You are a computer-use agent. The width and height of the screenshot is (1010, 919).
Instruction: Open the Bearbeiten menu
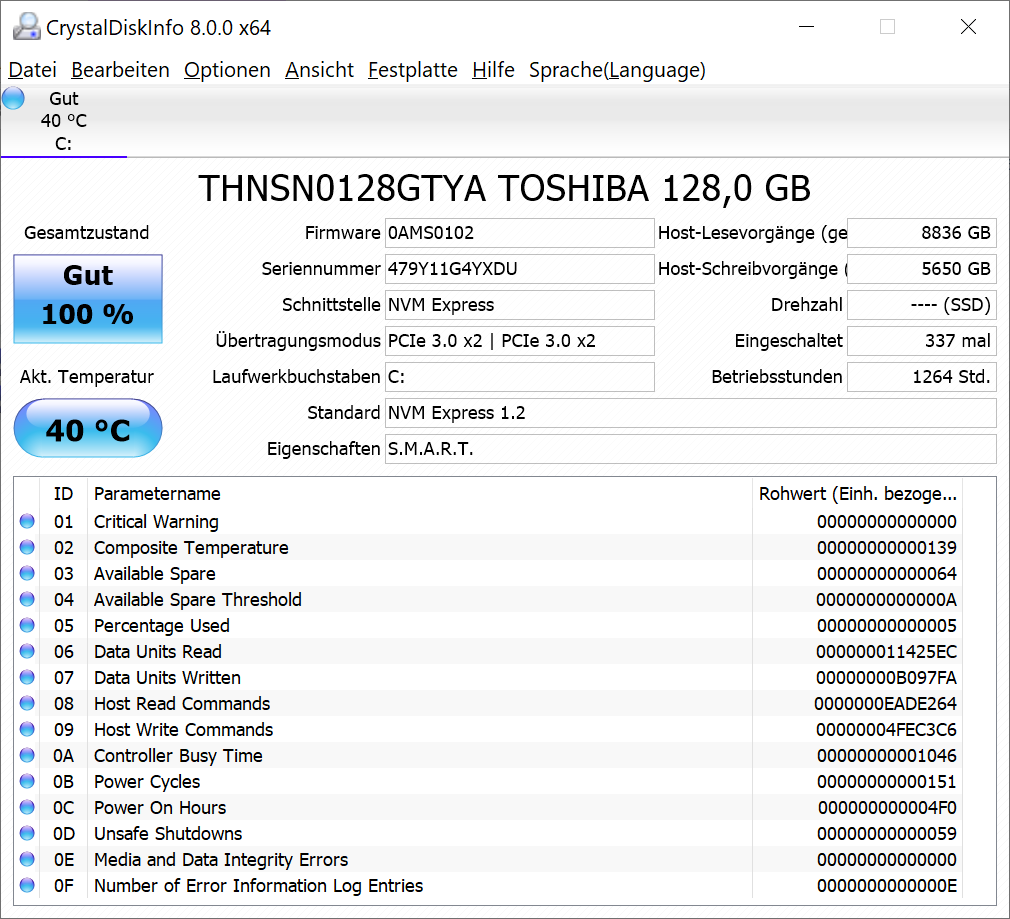pos(120,70)
